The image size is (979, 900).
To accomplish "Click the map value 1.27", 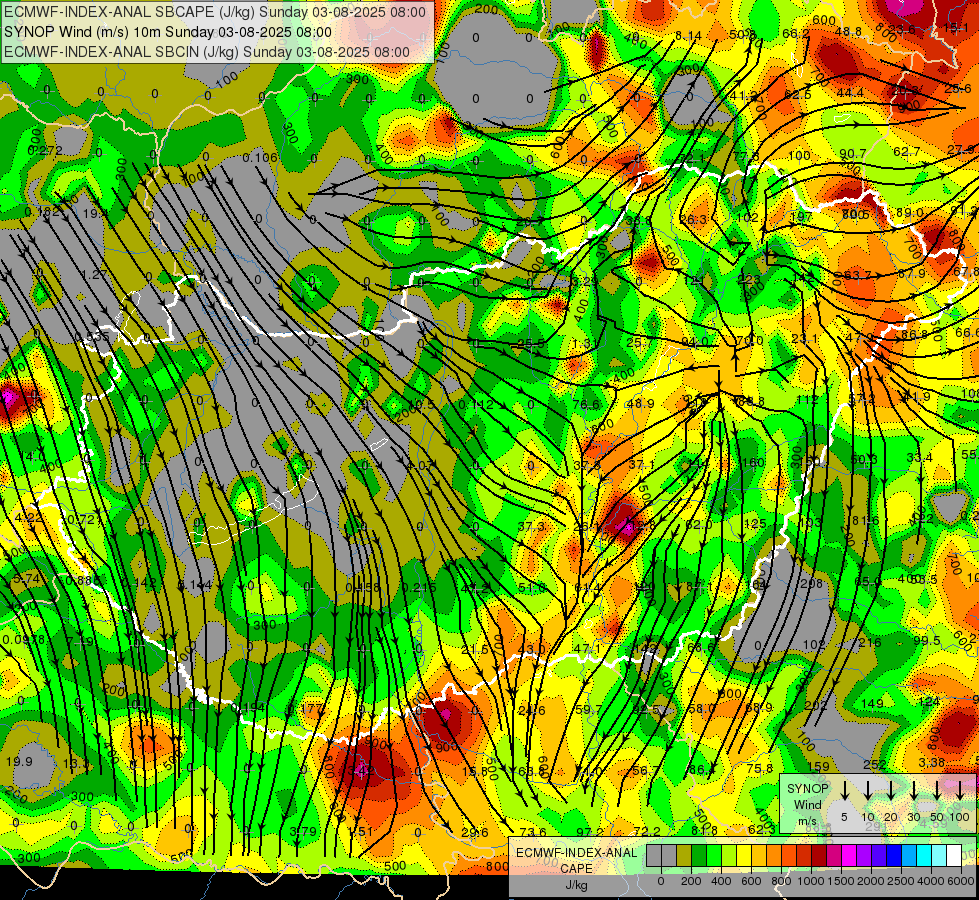I will (x=94, y=274).
